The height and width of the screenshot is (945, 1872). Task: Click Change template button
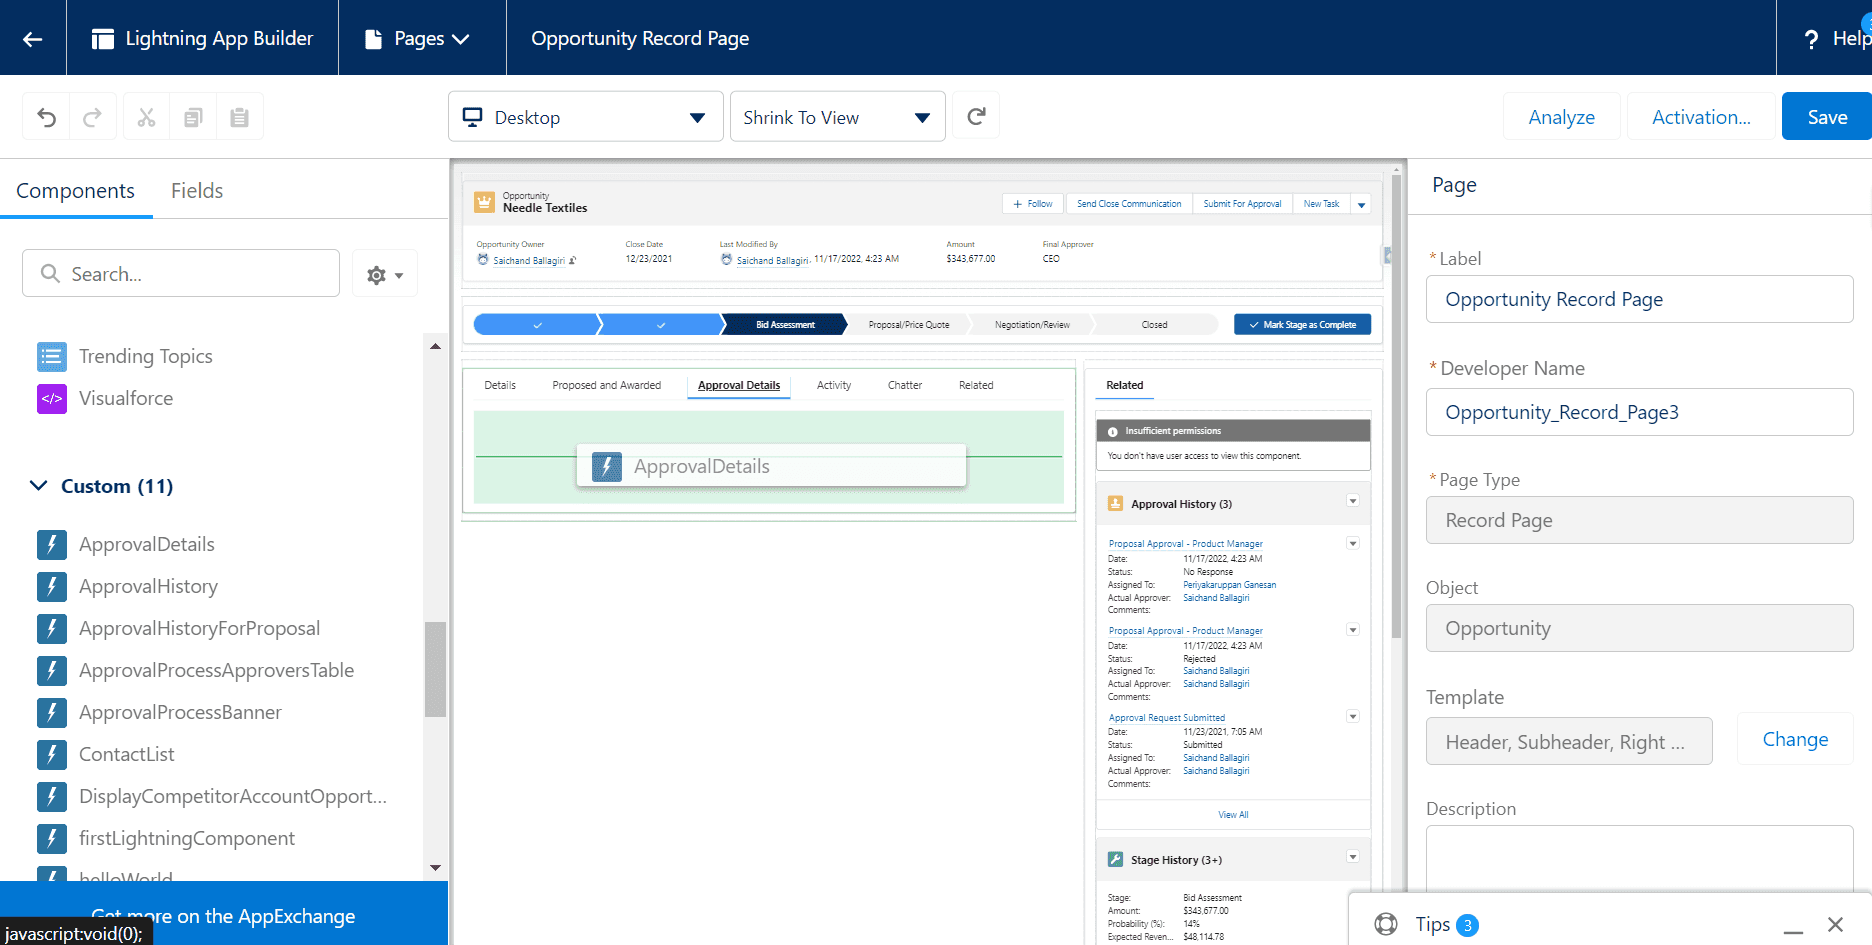tap(1795, 739)
